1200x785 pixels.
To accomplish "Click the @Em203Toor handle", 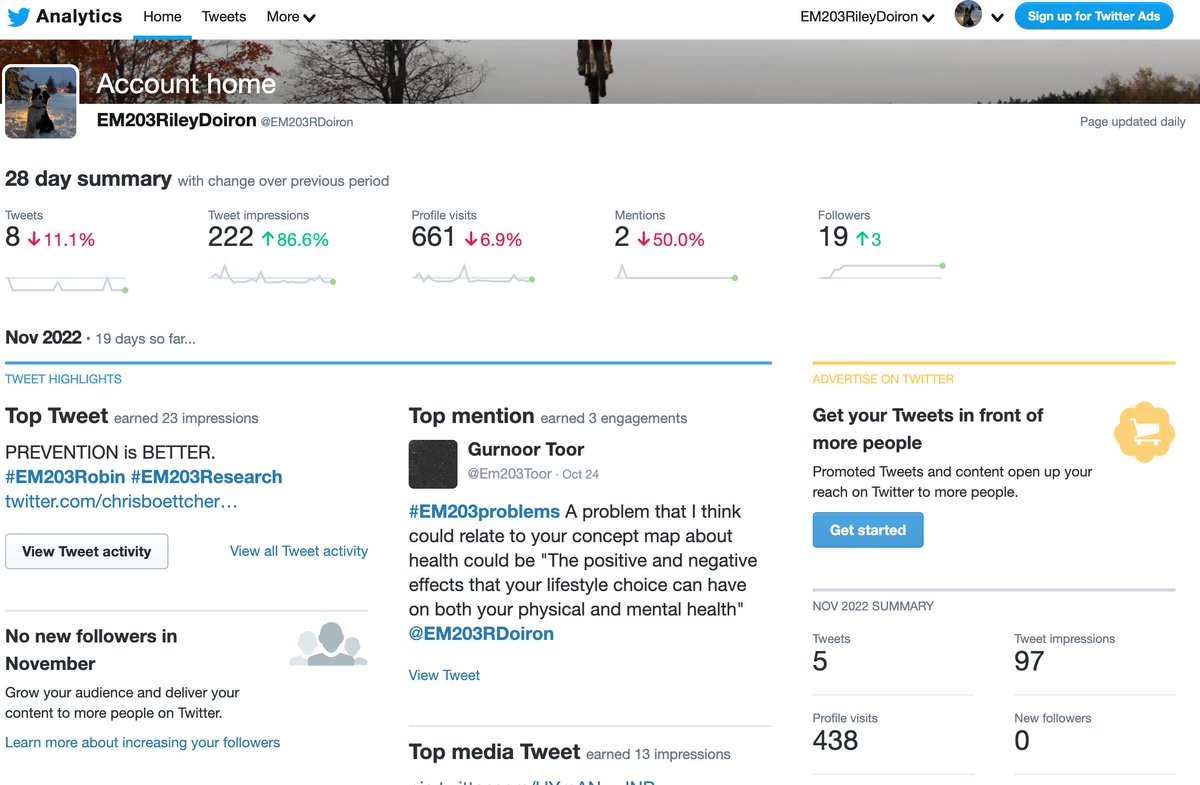I will [509, 474].
